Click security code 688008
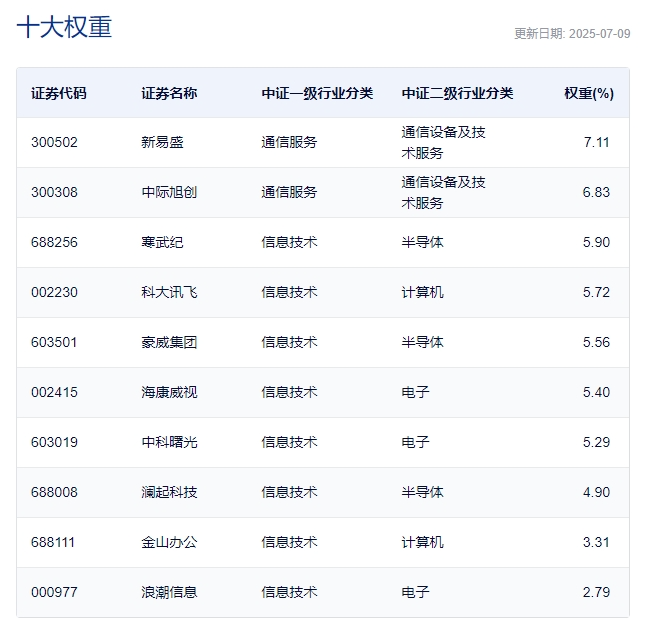Image resolution: width=650 pixels, height=627 pixels. [54, 492]
